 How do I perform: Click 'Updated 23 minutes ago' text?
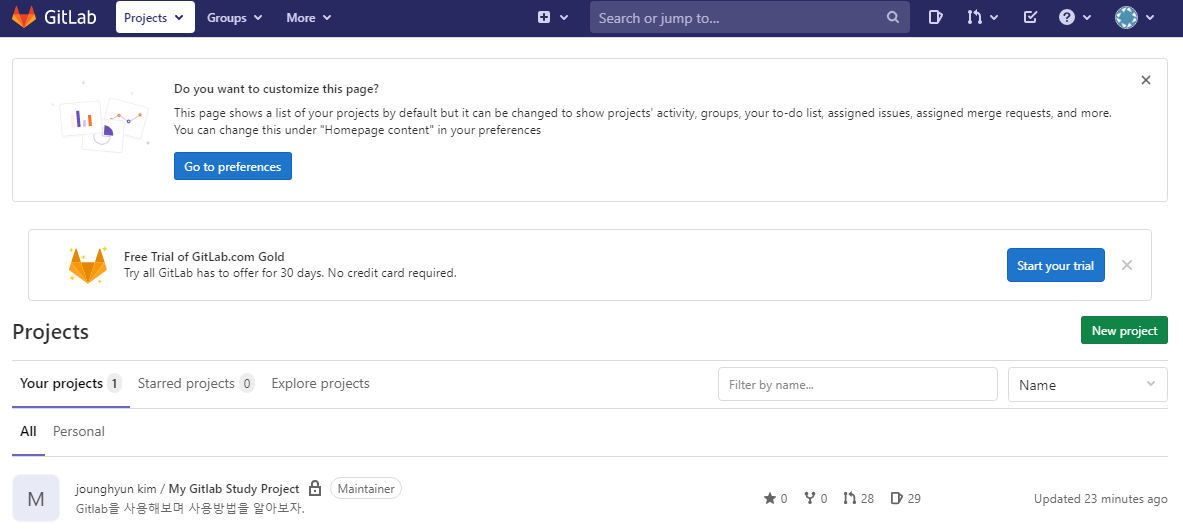pos(1101,498)
